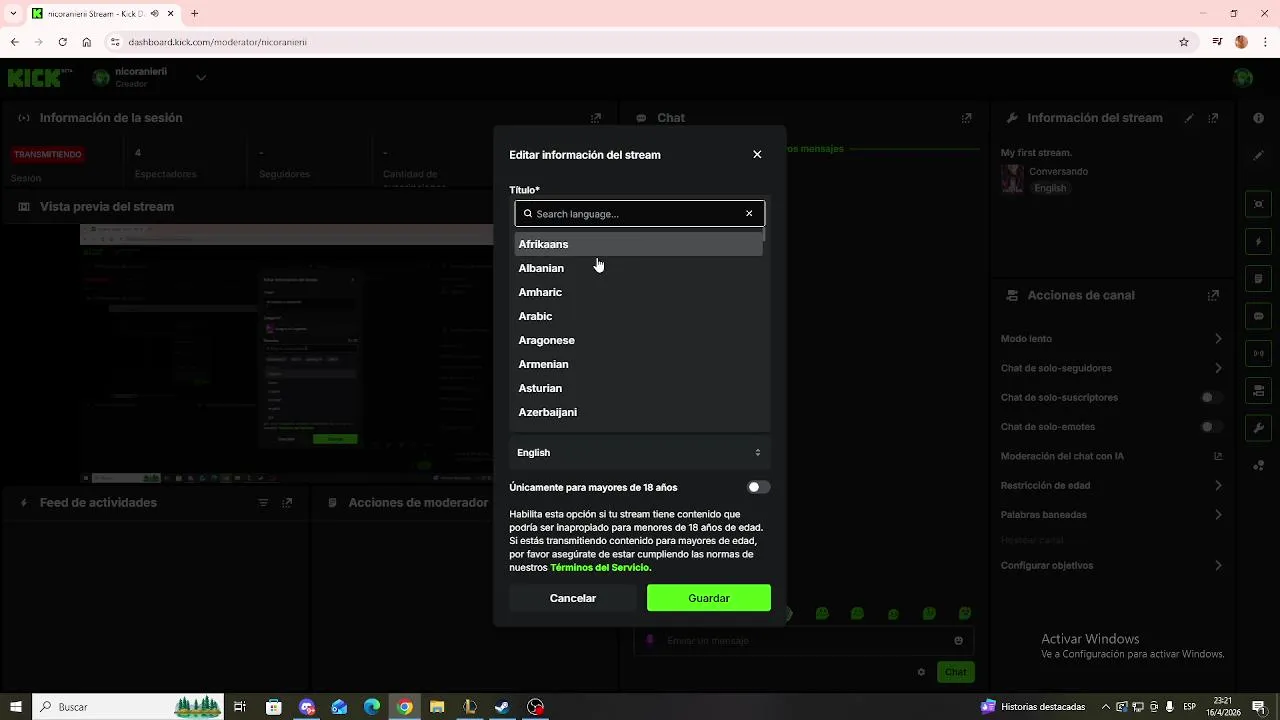The height and width of the screenshot is (720, 1280).
Task: Select Asturian language option
Action: coord(639,388)
